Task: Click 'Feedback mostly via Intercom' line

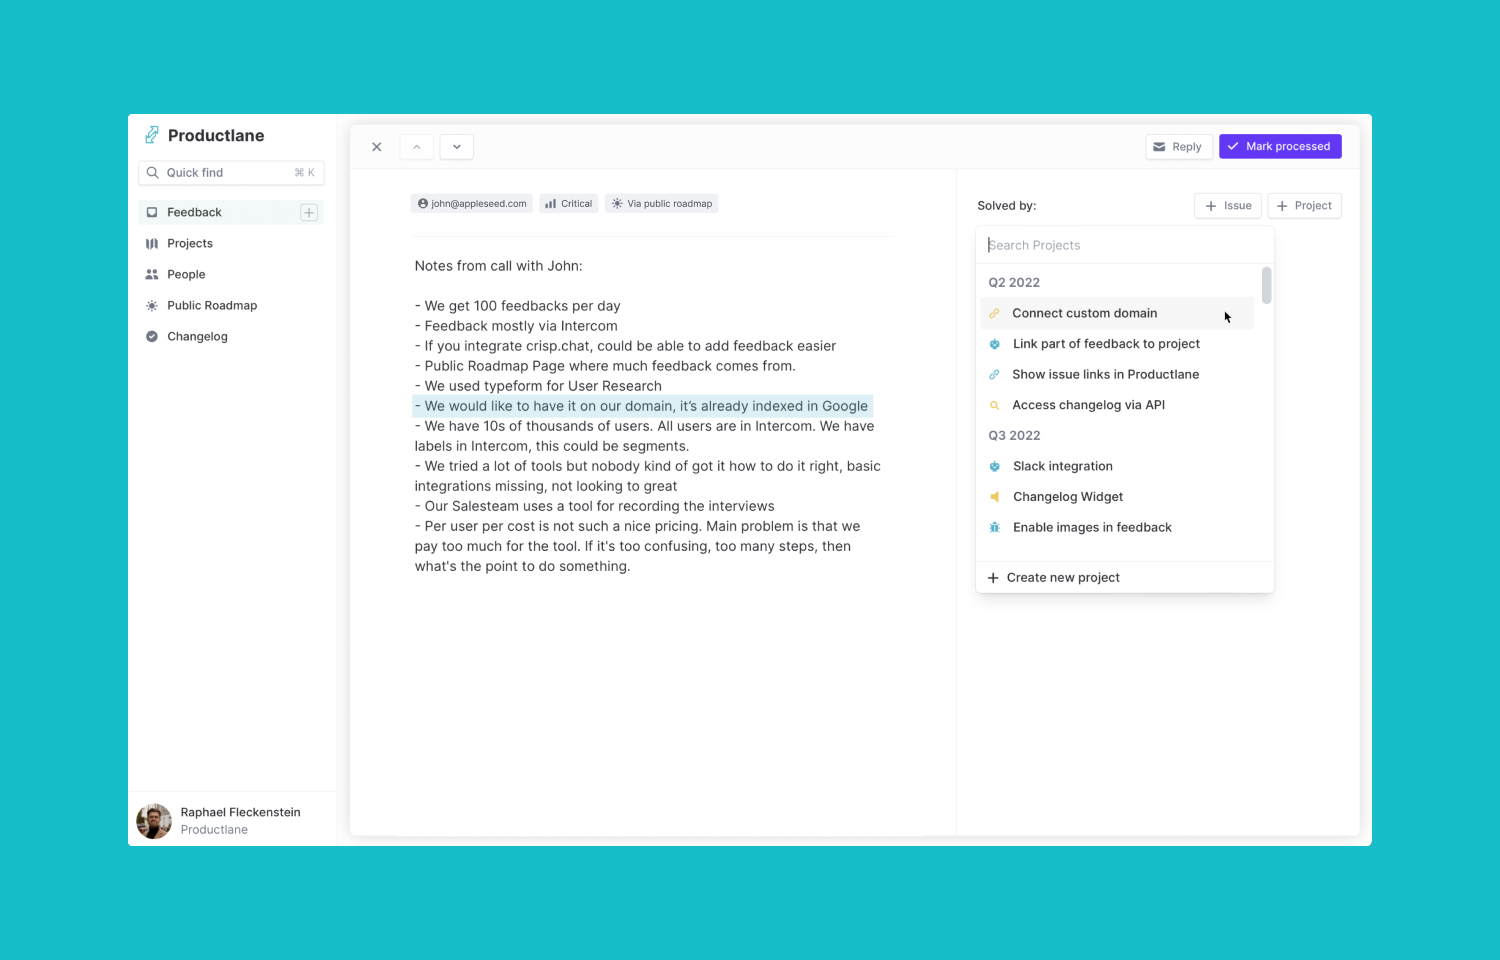Action: tap(516, 326)
